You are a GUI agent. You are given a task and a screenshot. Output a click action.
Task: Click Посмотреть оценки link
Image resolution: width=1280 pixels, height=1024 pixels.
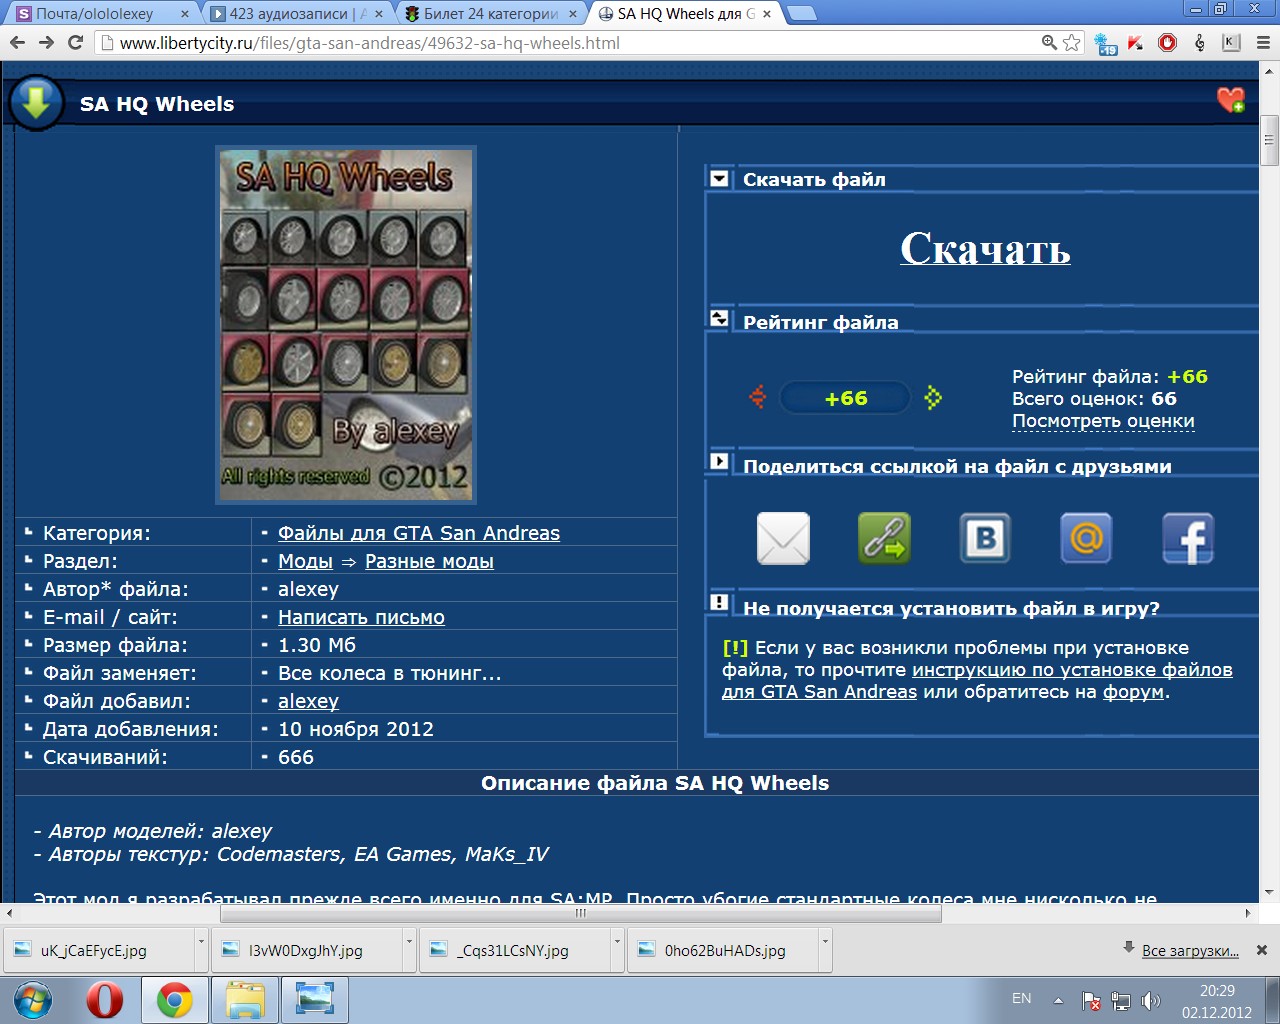click(x=1103, y=421)
